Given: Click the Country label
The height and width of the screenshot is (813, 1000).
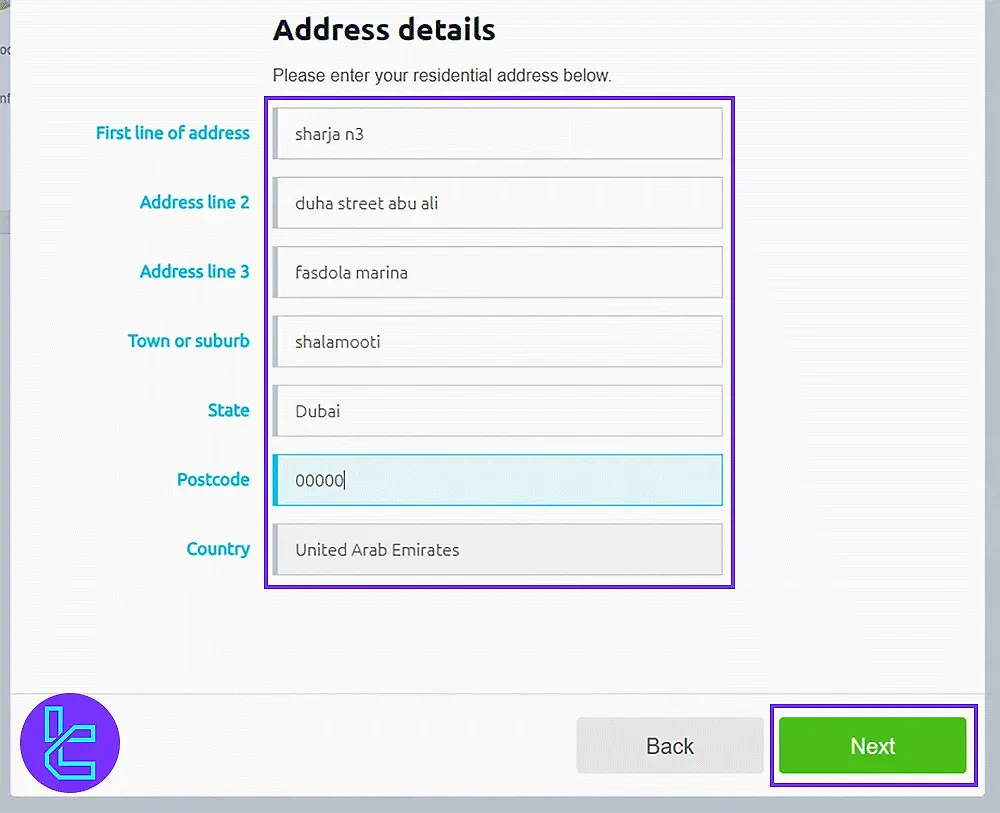Looking at the screenshot, I should (x=218, y=549).
